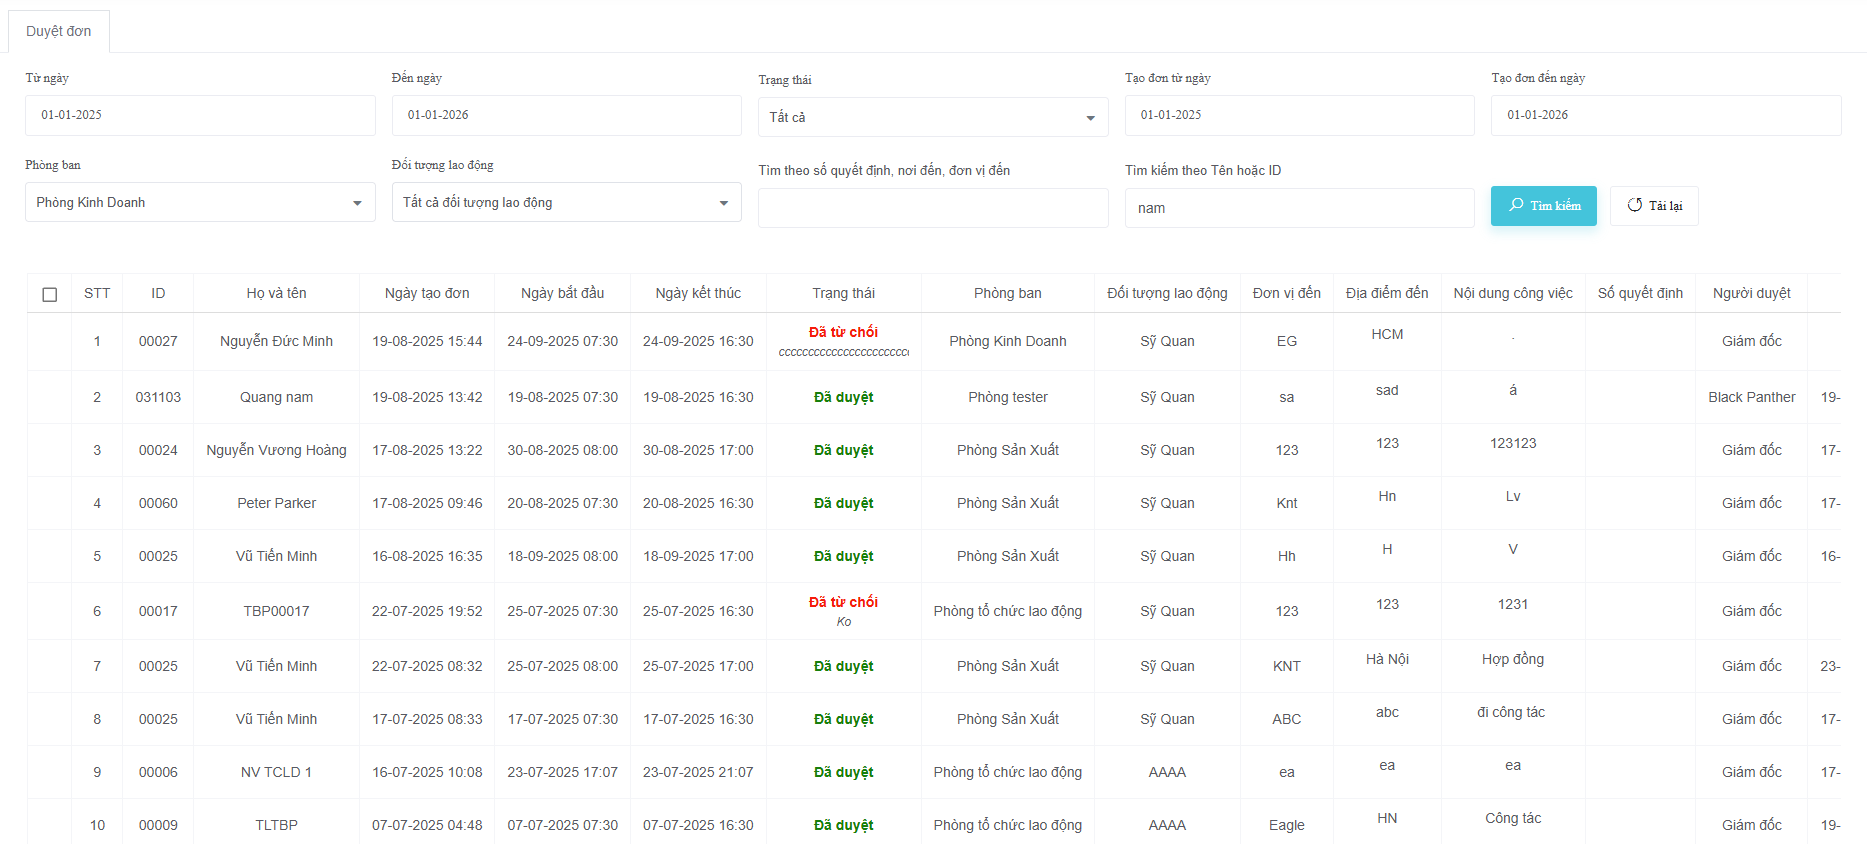
Task: Open the Đối tượng lao động dropdown
Action: [x=566, y=202]
